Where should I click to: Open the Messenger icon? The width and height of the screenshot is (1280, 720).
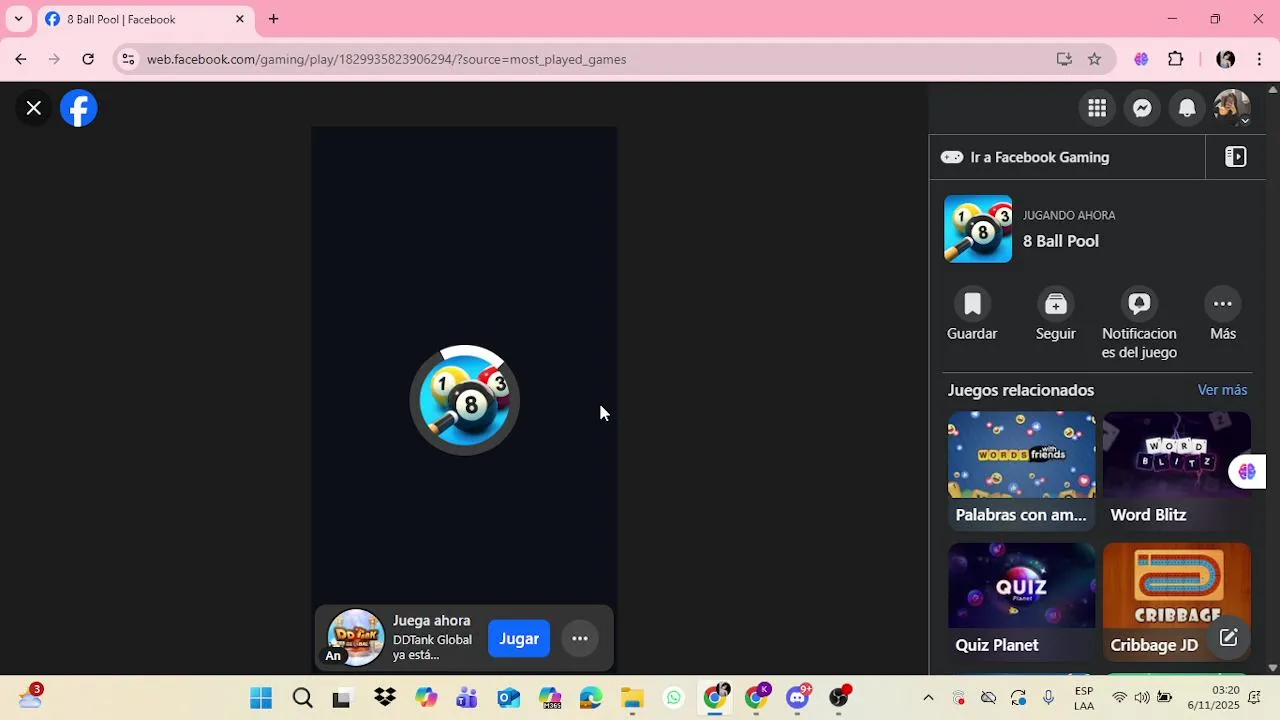[1142, 108]
